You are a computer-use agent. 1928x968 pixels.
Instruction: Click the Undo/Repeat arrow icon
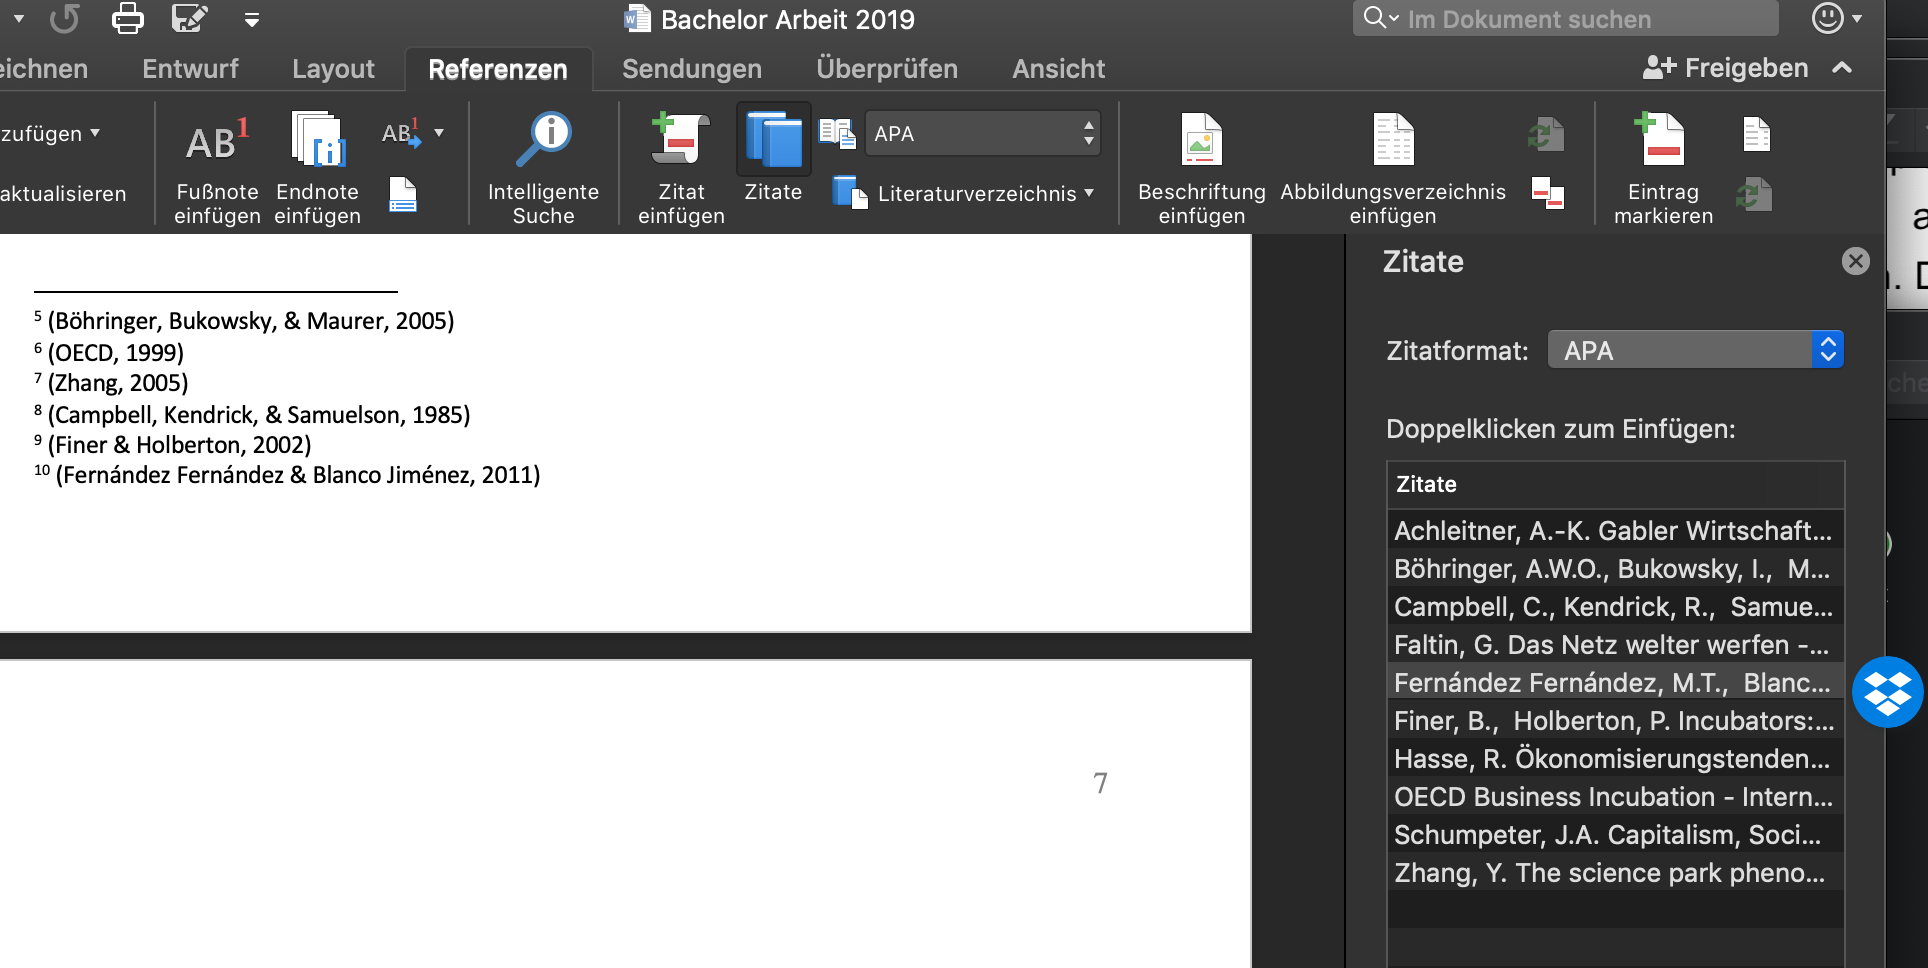tap(64, 19)
